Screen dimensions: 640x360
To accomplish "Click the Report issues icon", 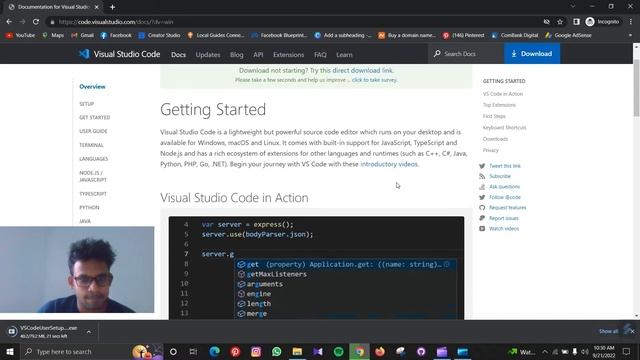I will tap(482, 218).
